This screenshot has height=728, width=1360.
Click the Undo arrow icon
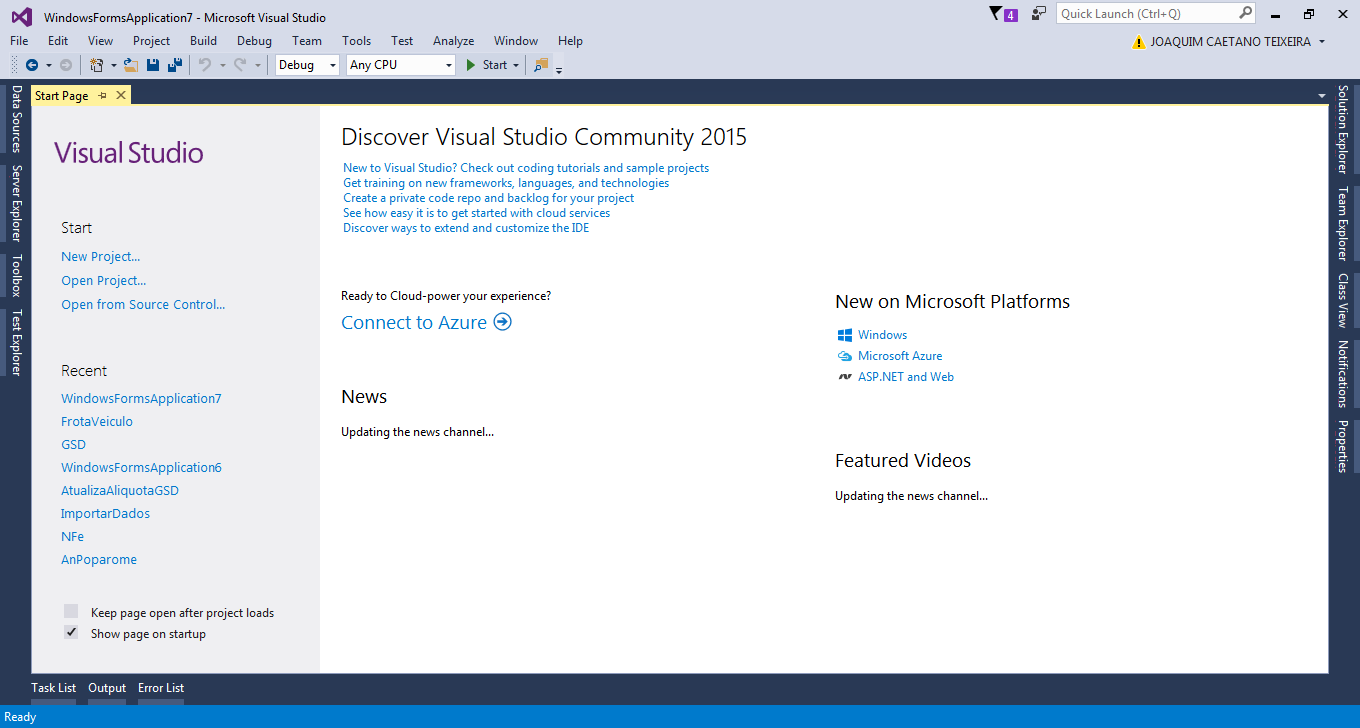click(x=205, y=65)
